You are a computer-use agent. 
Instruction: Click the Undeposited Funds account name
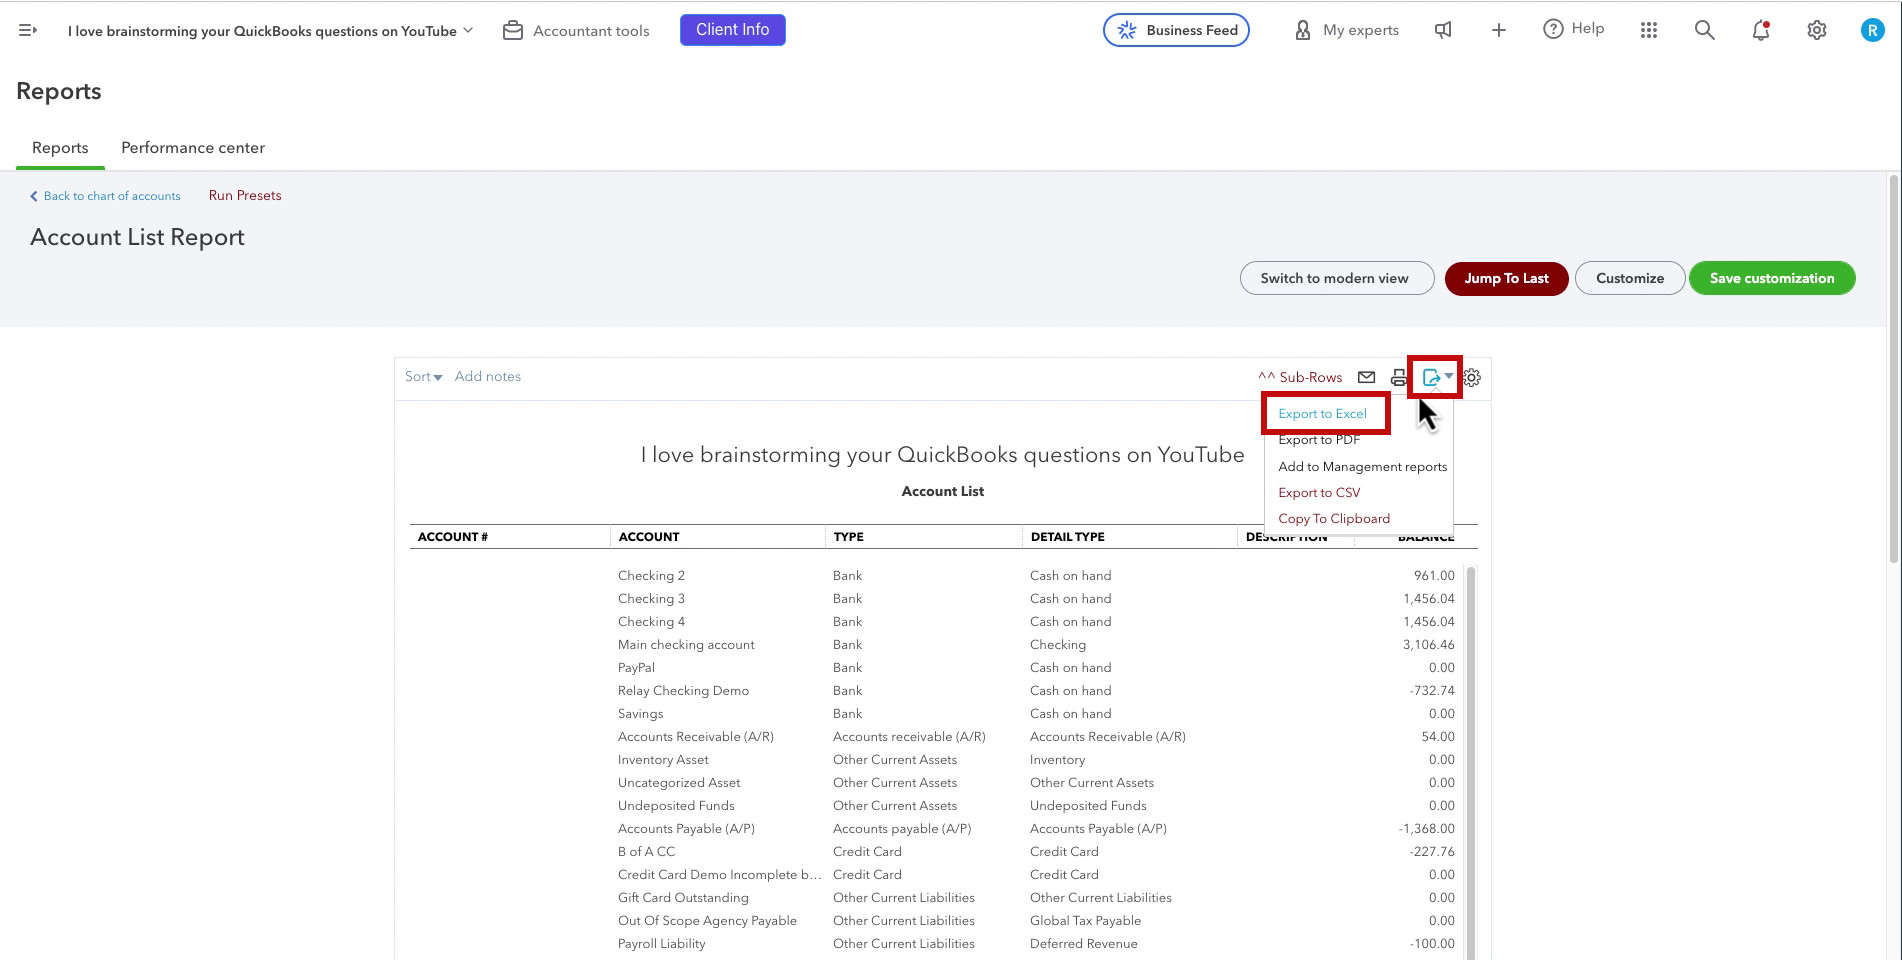676,806
